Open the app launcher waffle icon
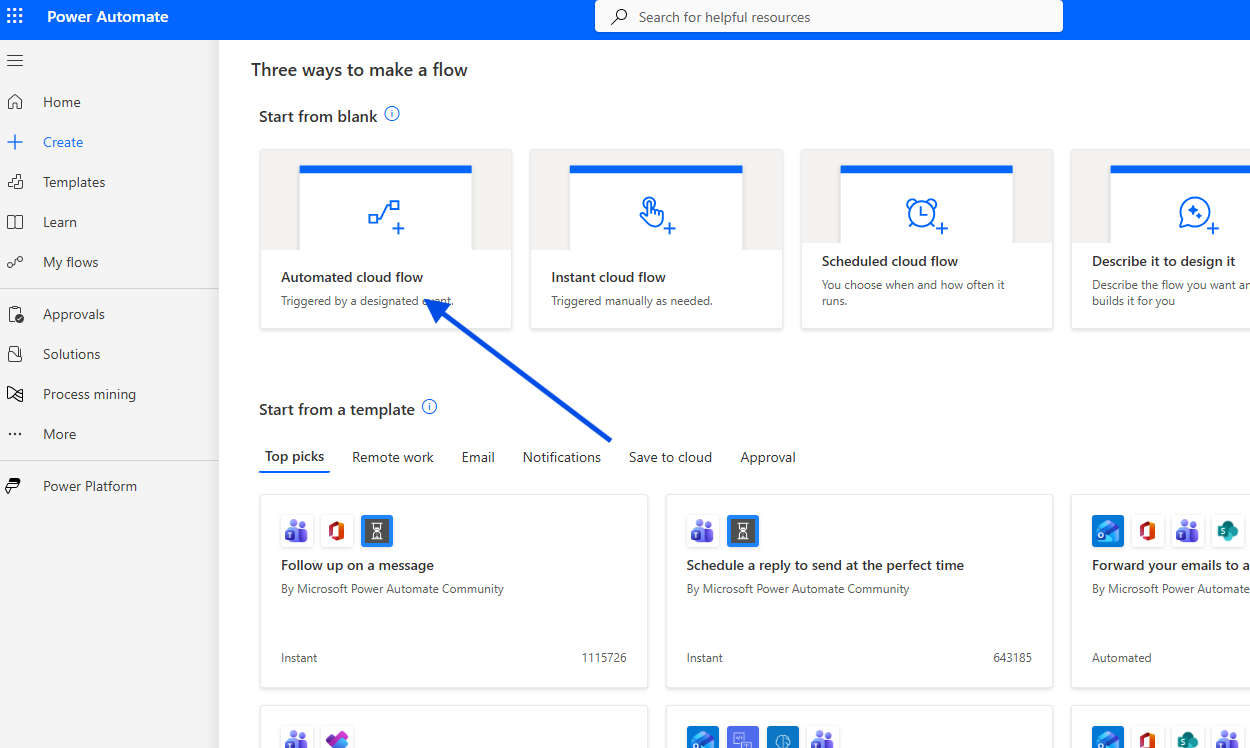 point(15,17)
